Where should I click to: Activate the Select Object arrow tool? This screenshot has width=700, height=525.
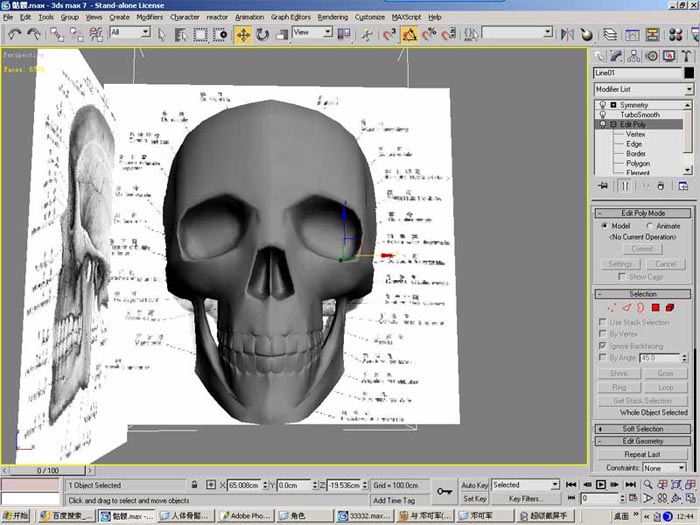coord(162,34)
